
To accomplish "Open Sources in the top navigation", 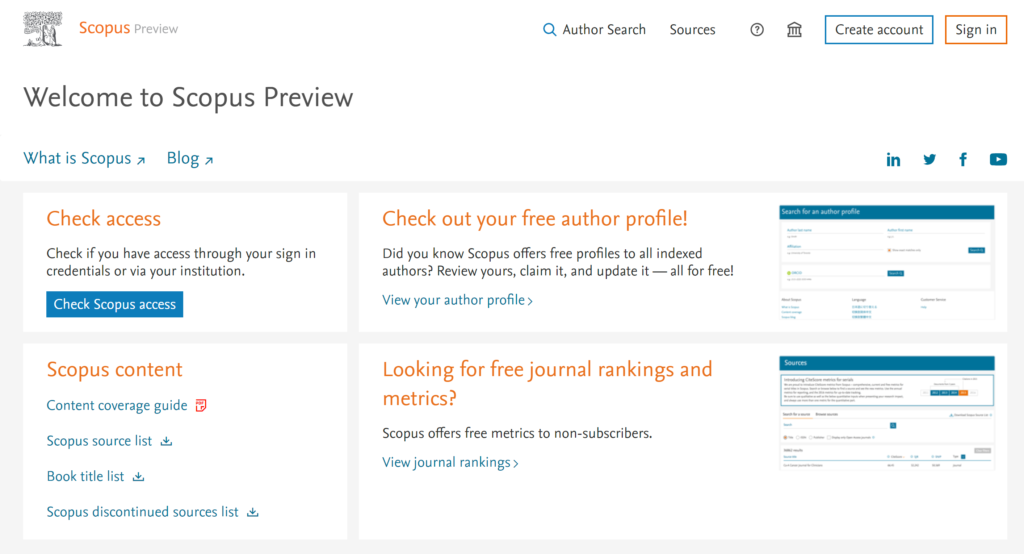I will [x=692, y=30].
